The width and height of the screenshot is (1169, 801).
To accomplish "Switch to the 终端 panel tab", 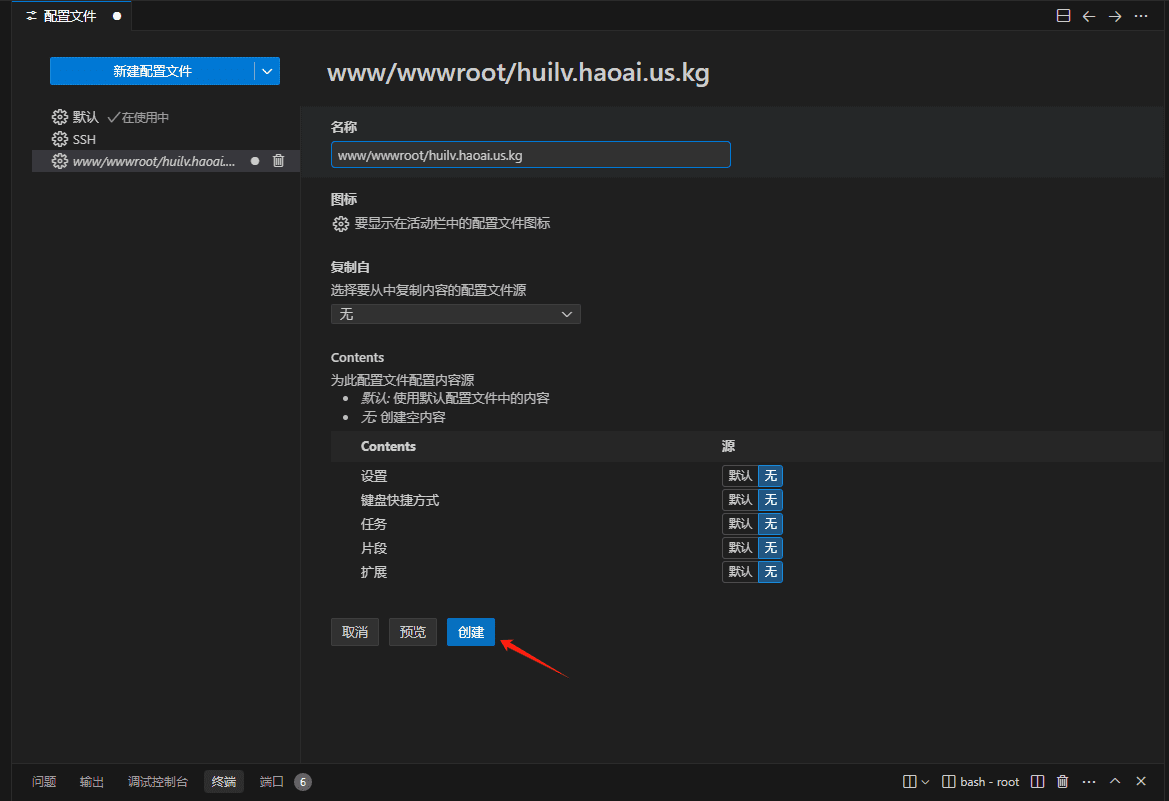I will pos(224,782).
